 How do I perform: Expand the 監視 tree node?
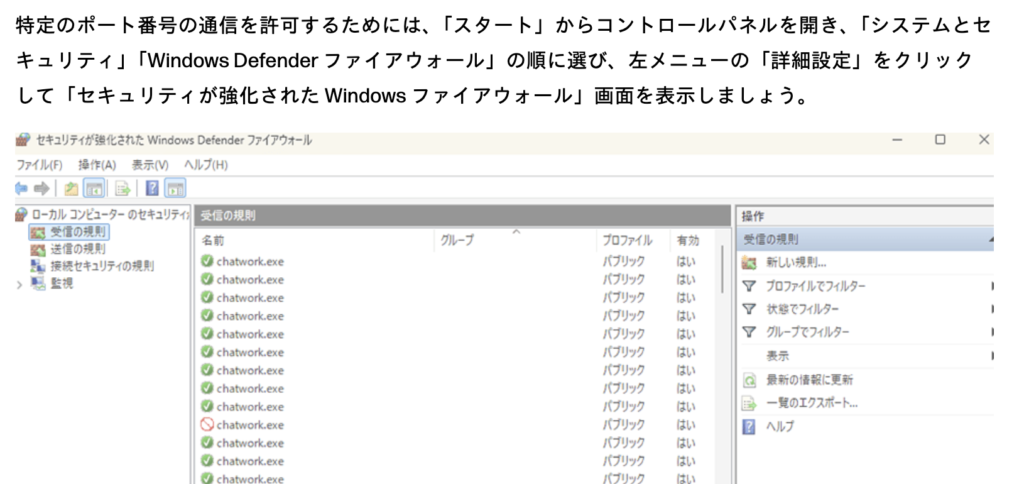20,284
